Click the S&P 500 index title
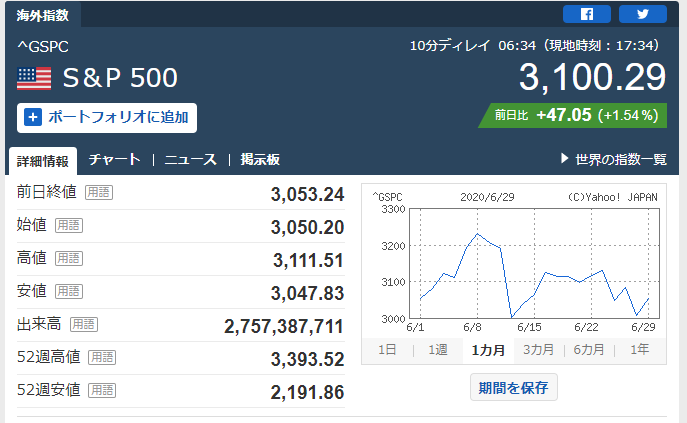The width and height of the screenshot is (687, 423). [120, 78]
